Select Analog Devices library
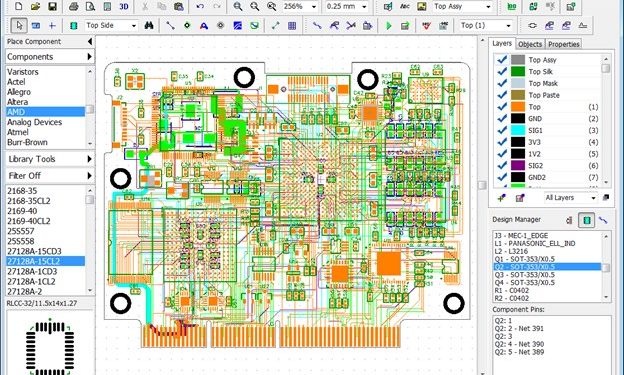 point(45,122)
